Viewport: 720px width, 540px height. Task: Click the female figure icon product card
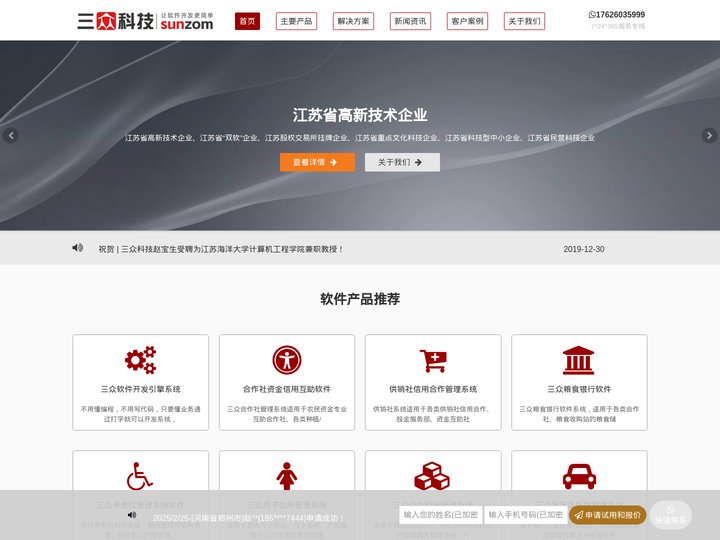point(287,476)
